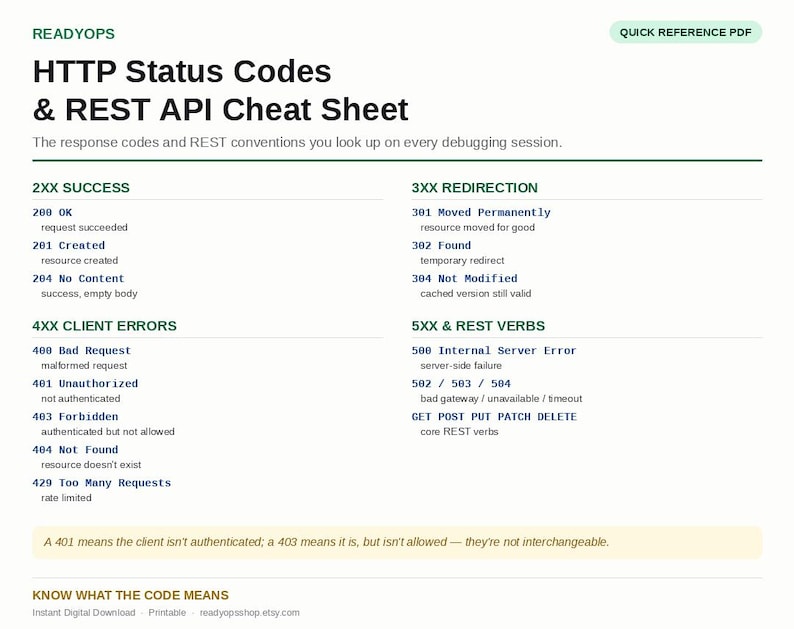Click the subtitle about response codes
The width and height of the screenshot is (794, 629).
pyautogui.click(x=297, y=142)
